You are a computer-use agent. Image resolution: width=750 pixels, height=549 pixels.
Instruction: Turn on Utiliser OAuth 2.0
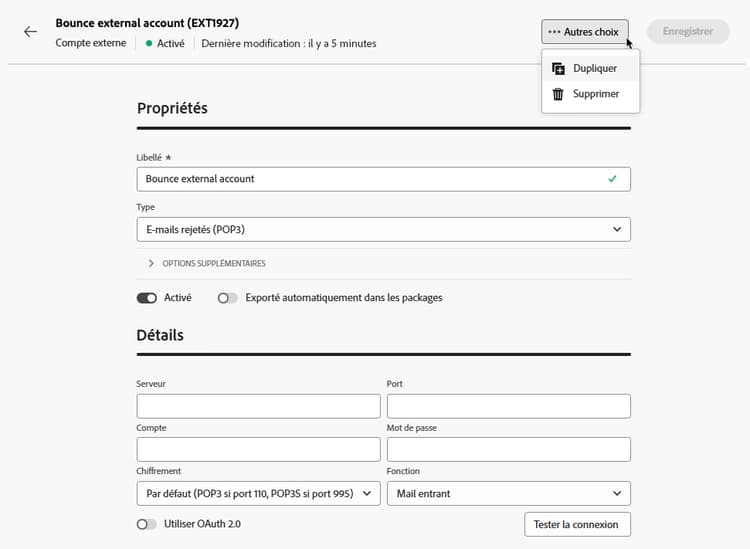point(147,524)
